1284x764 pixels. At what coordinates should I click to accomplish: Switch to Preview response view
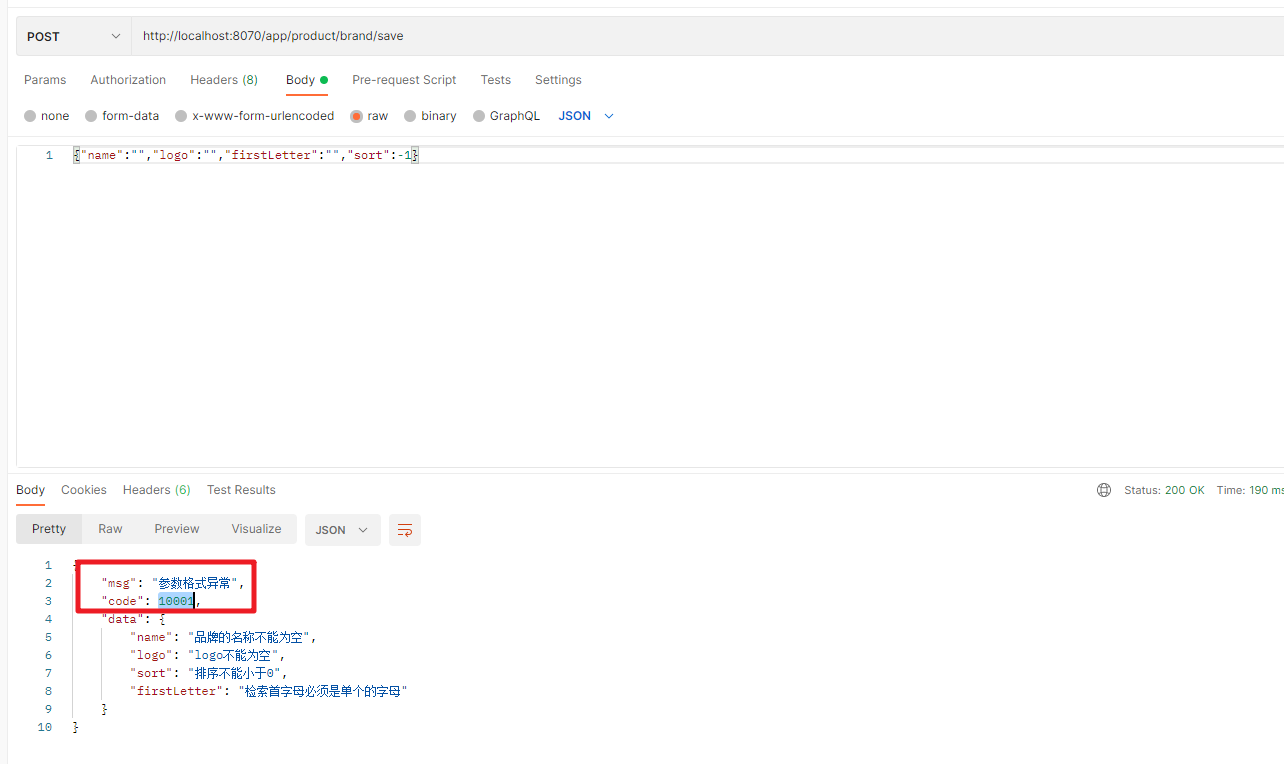click(177, 529)
